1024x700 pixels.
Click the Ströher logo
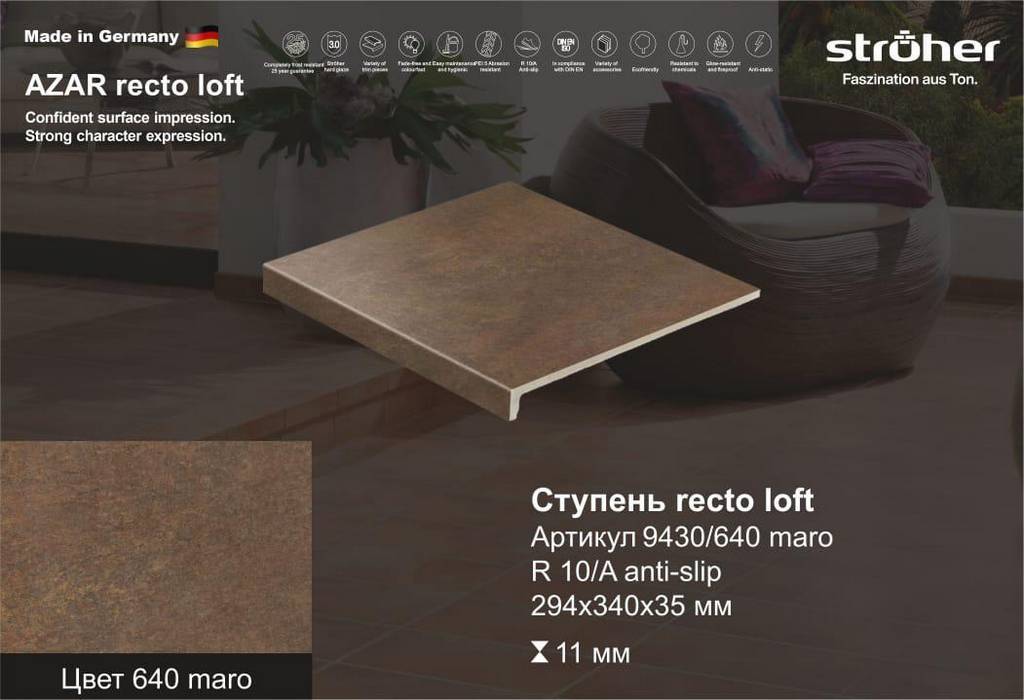[x=912, y=48]
